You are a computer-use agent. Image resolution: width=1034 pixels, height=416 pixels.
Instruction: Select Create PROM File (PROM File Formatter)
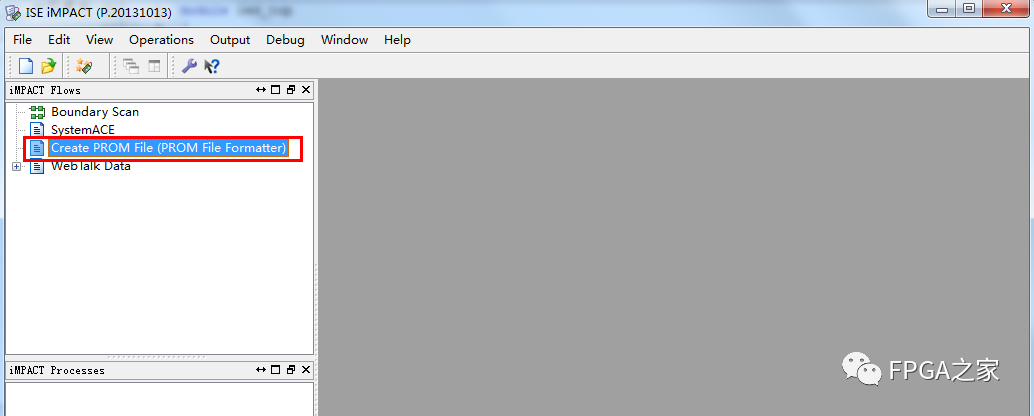[x=169, y=148]
